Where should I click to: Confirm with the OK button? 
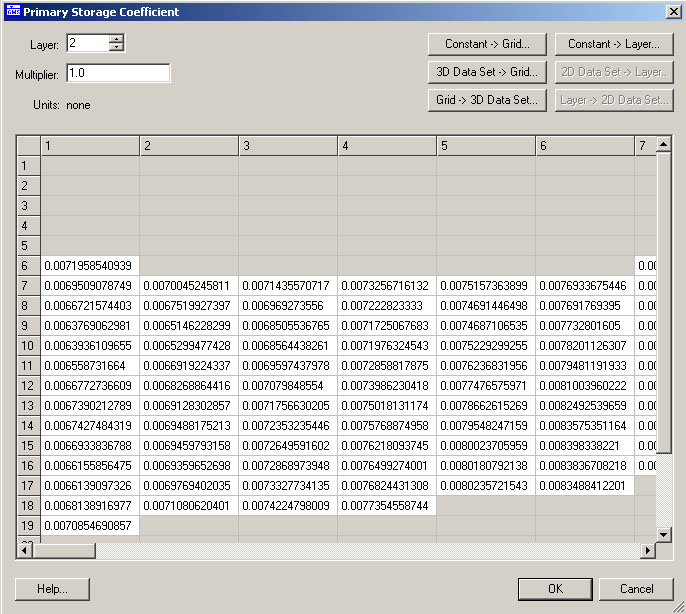[555, 589]
